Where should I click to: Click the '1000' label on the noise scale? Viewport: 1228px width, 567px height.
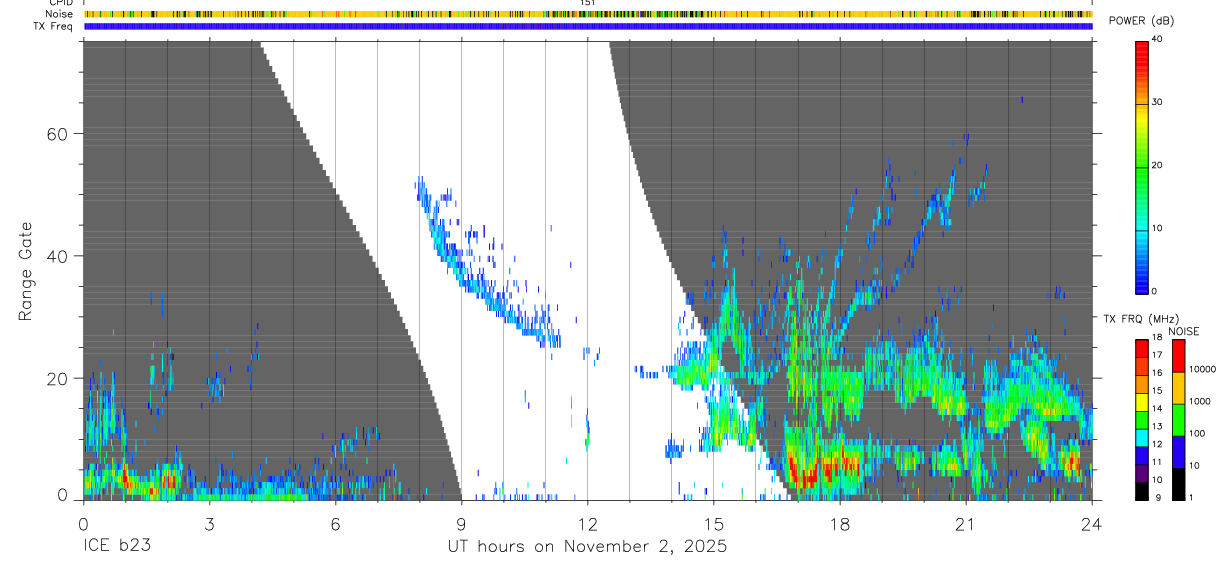[1200, 402]
